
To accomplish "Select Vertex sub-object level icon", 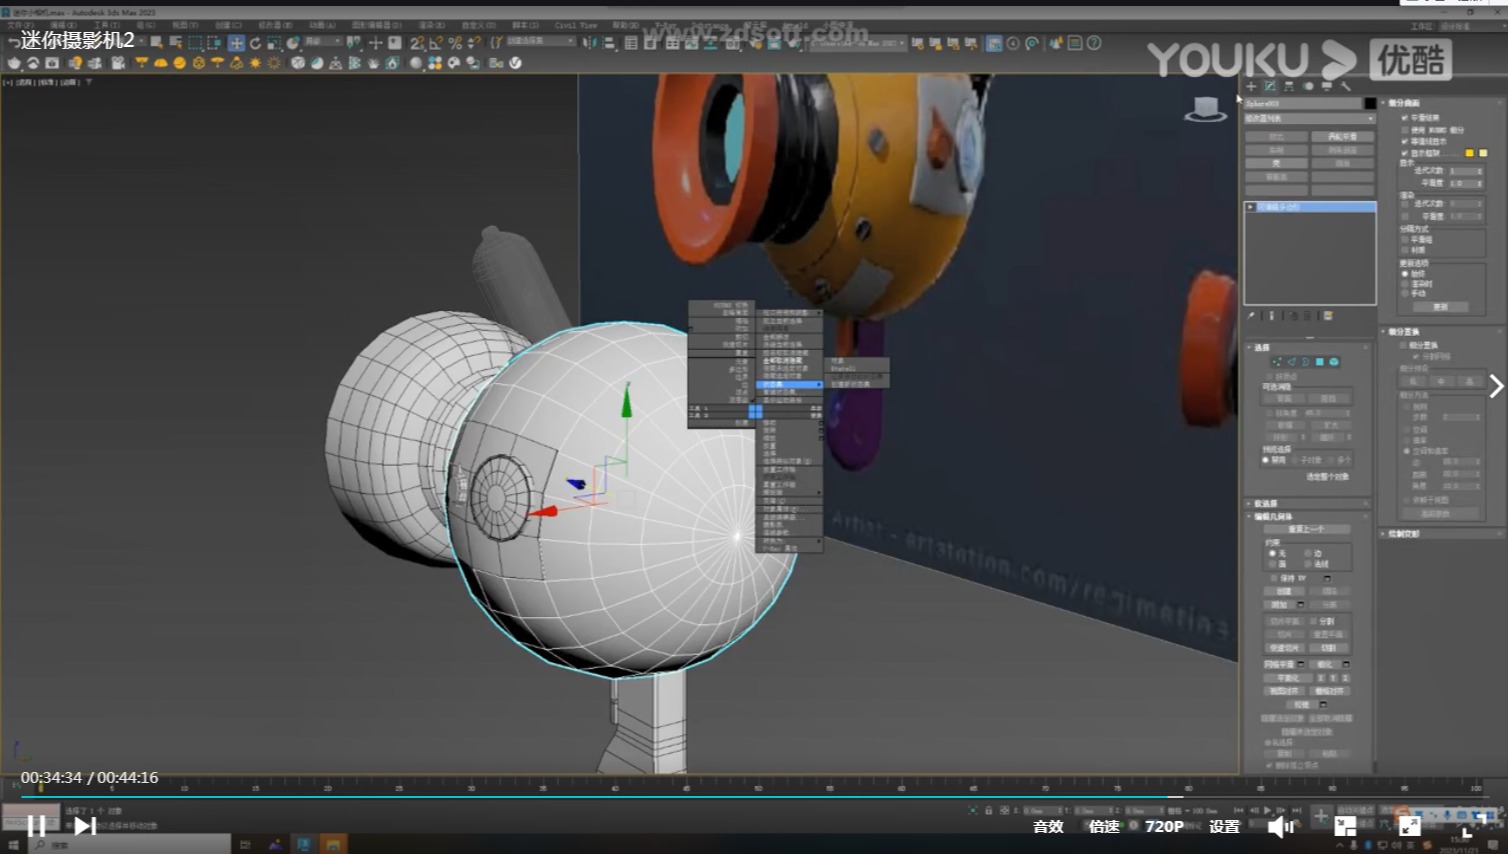I will click(1276, 362).
